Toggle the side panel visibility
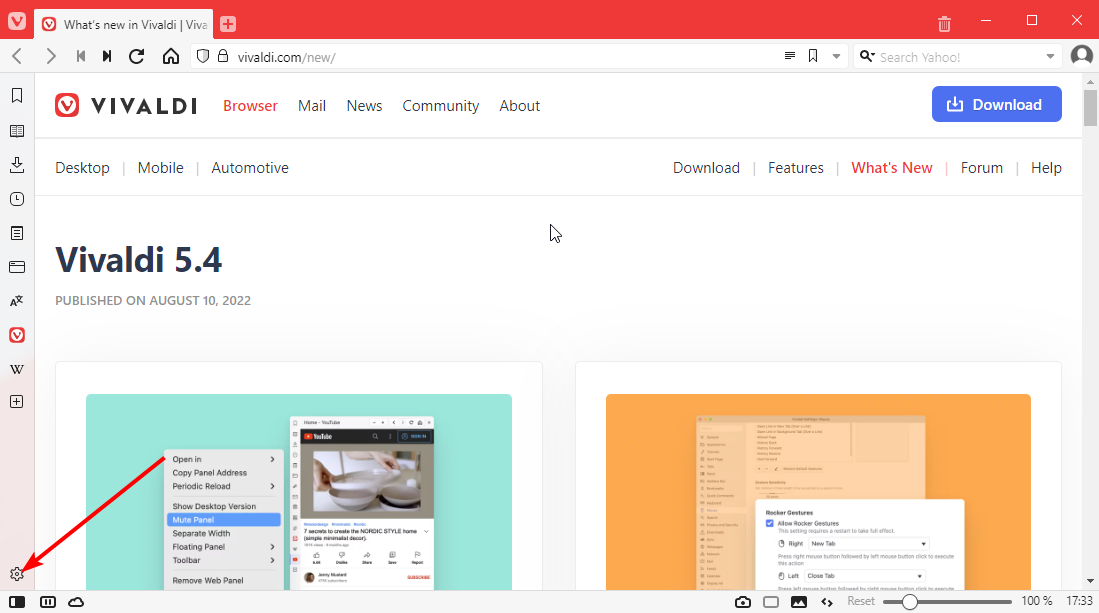1099x613 pixels. tap(17, 602)
